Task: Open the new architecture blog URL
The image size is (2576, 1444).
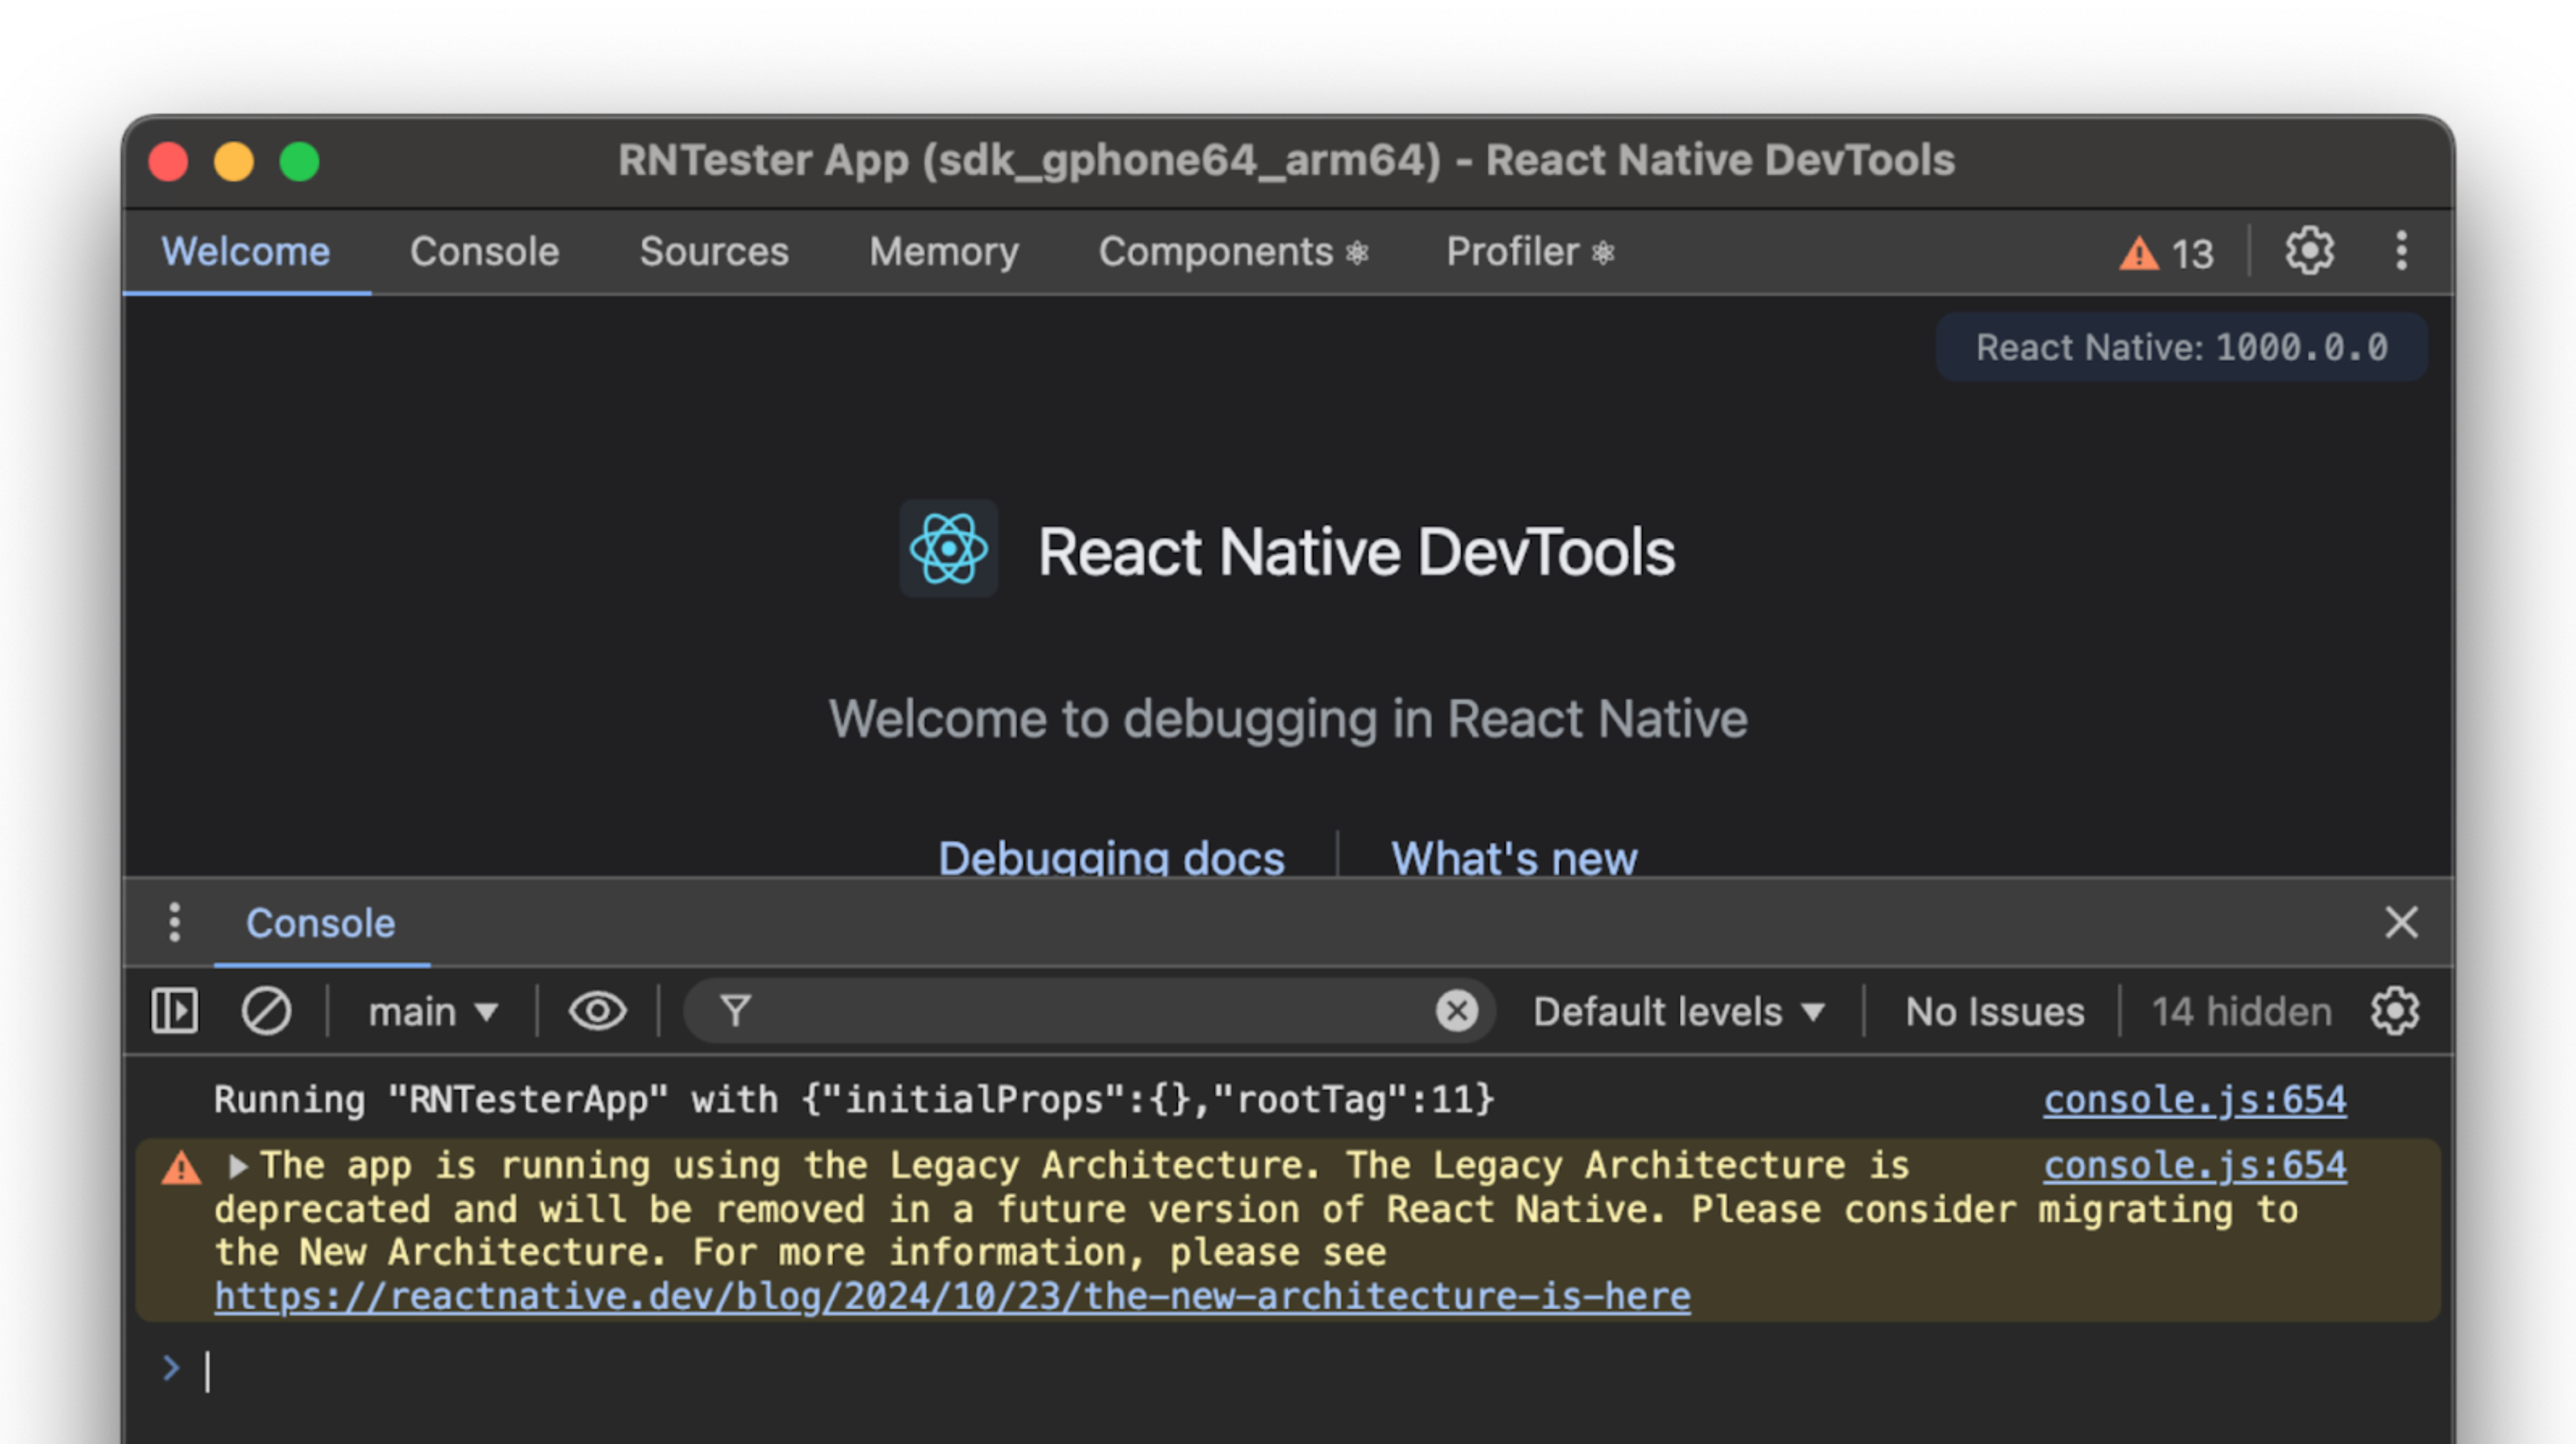Action: 952,1297
